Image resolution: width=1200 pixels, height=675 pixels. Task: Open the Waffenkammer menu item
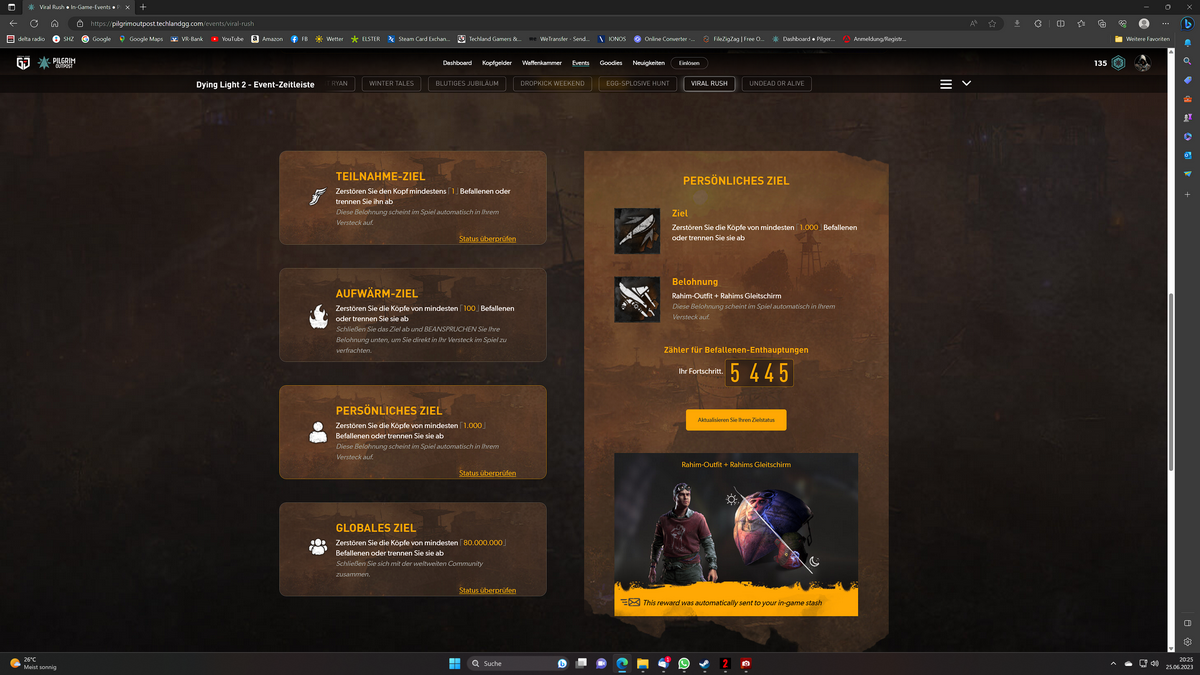coord(542,63)
